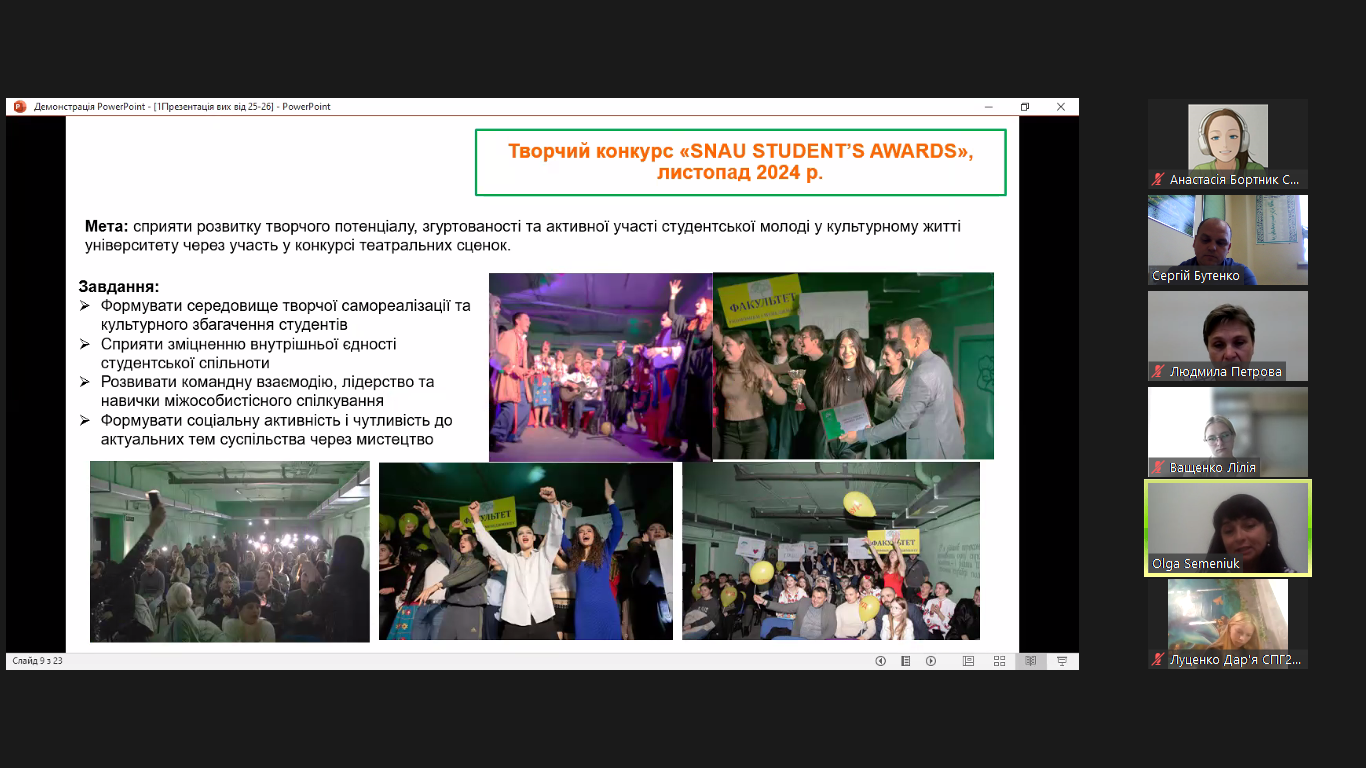Select Olga Semeniuk active speaker tile
1366x768 pixels.
pos(1228,528)
